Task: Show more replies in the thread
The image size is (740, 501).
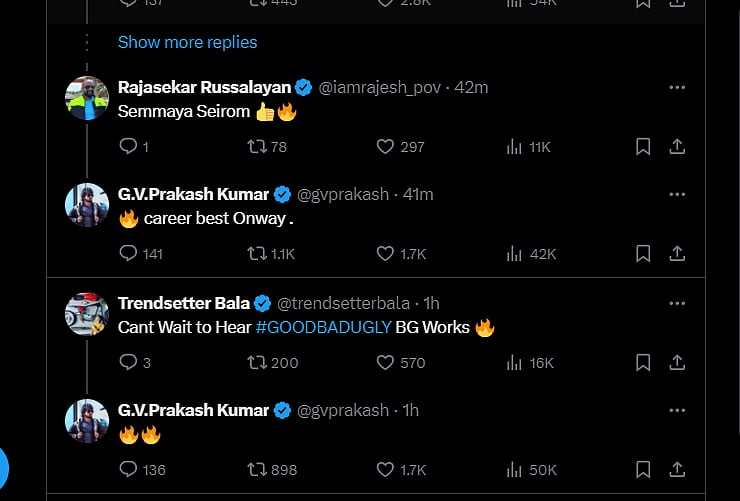Action: (x=187, y=42)
